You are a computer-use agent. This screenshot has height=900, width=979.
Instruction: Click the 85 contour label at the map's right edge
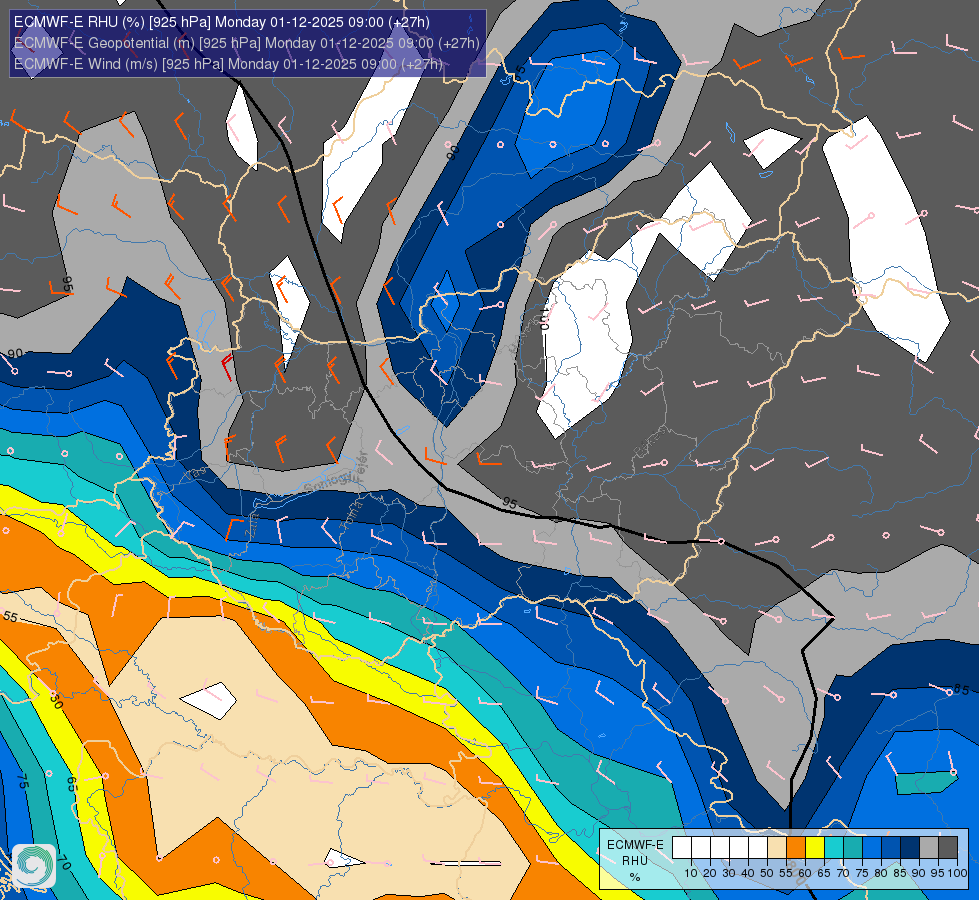pyautogui.click(x=961, y=690)
